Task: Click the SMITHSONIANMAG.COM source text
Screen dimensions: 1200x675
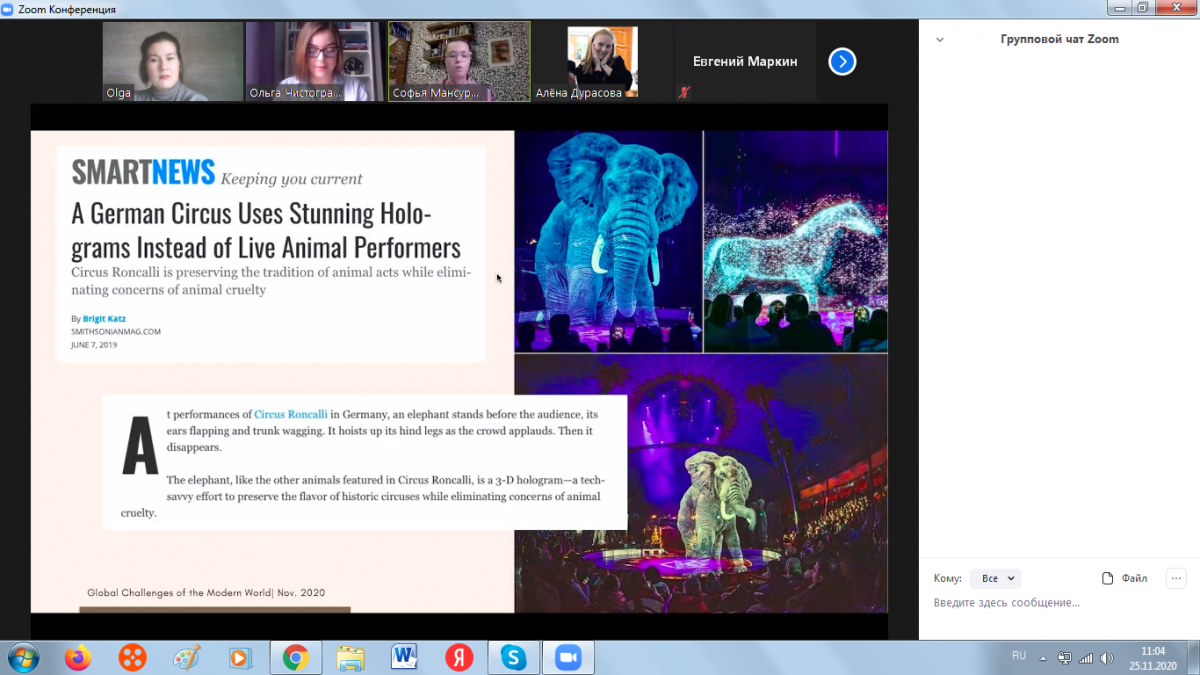Action: coord(116,331)
